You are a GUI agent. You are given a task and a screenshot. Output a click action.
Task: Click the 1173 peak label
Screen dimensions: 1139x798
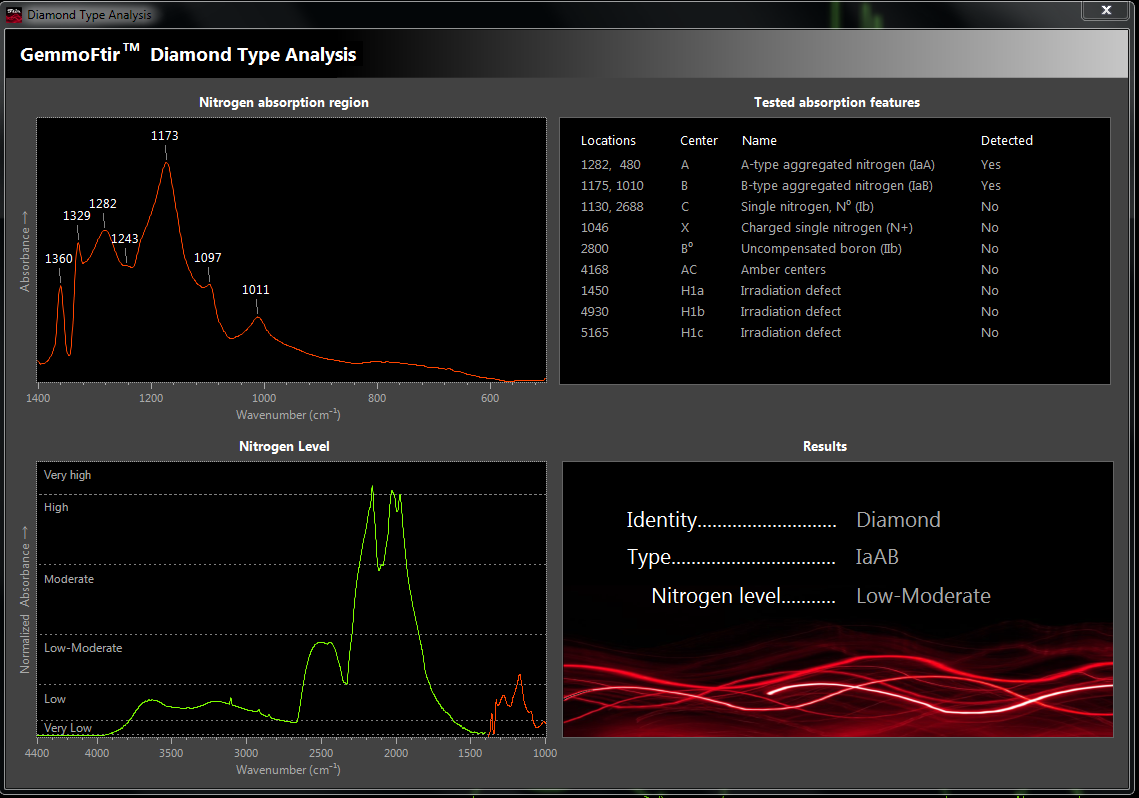(x=164, y=136)
